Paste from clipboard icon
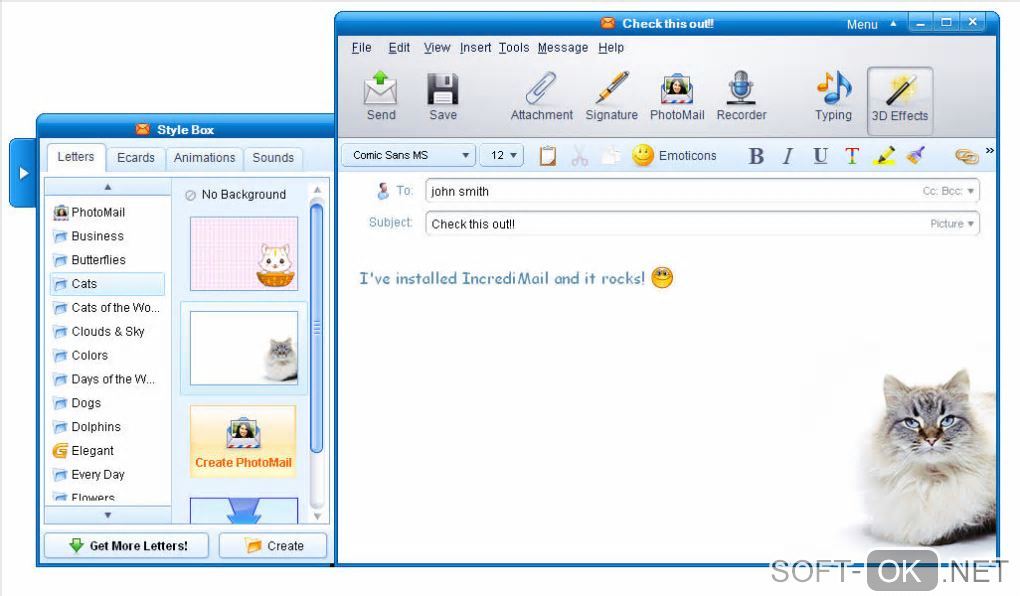This screenshot has width=1020, height=596. pos(548,156)
